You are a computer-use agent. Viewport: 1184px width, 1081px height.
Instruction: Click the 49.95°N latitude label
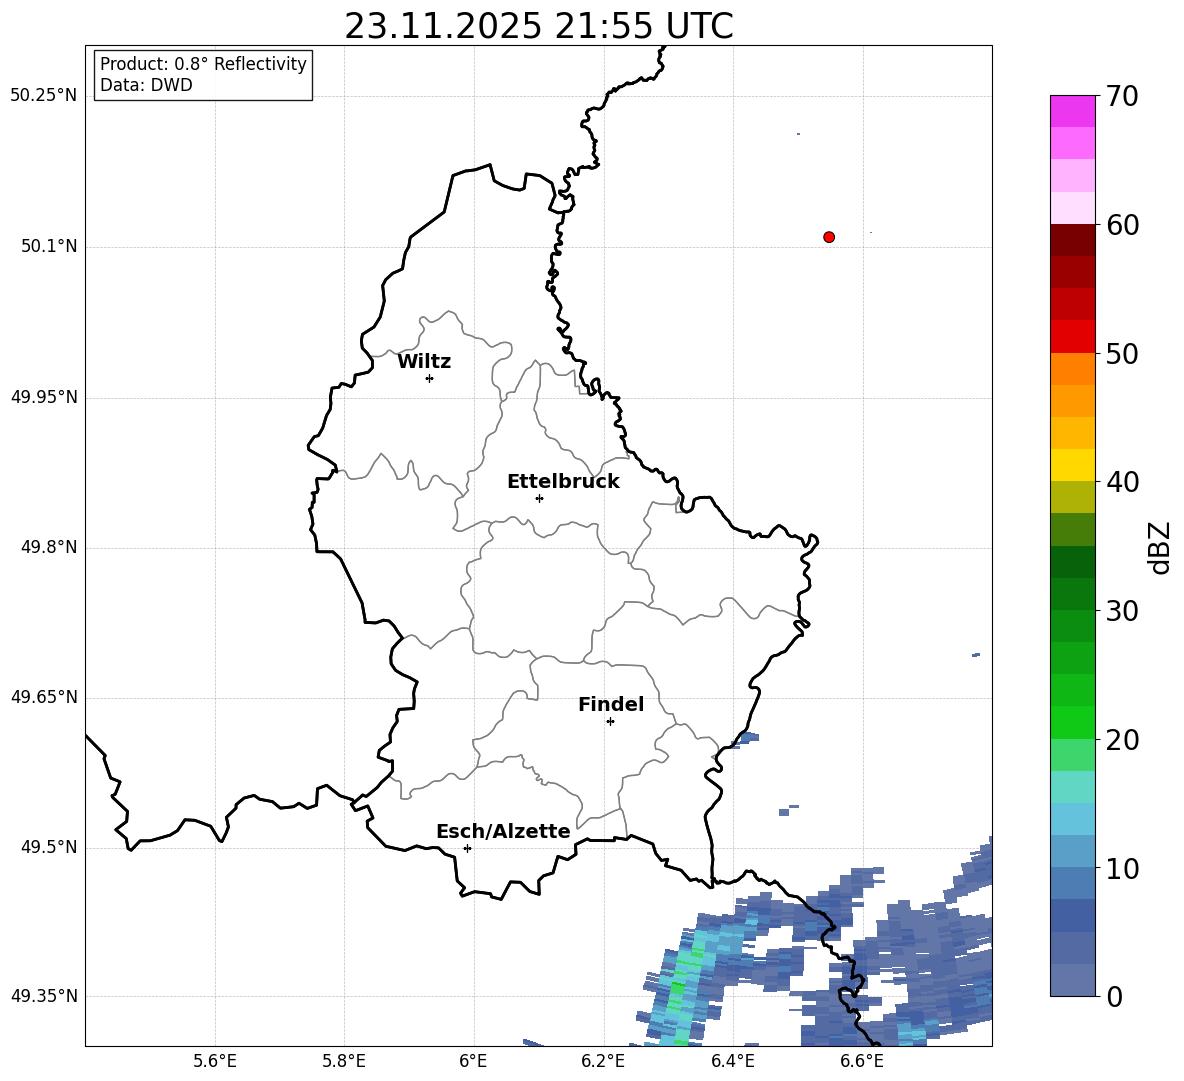pos(44,397)
